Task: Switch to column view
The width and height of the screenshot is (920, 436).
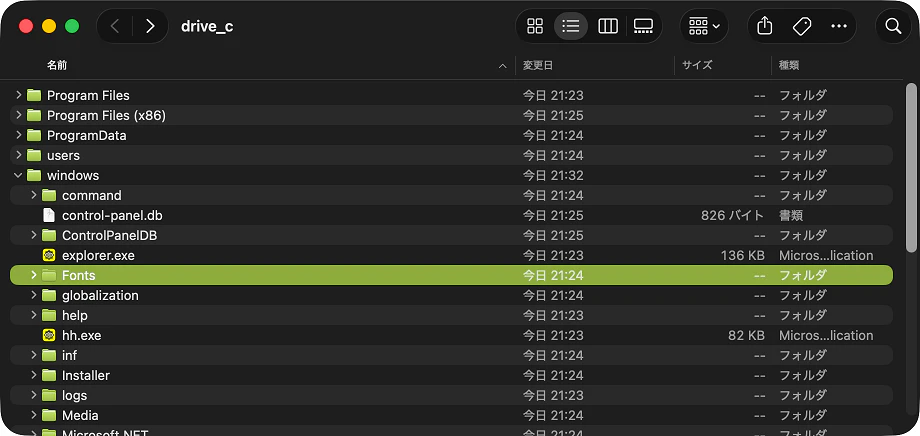Action: click(607, 26)
